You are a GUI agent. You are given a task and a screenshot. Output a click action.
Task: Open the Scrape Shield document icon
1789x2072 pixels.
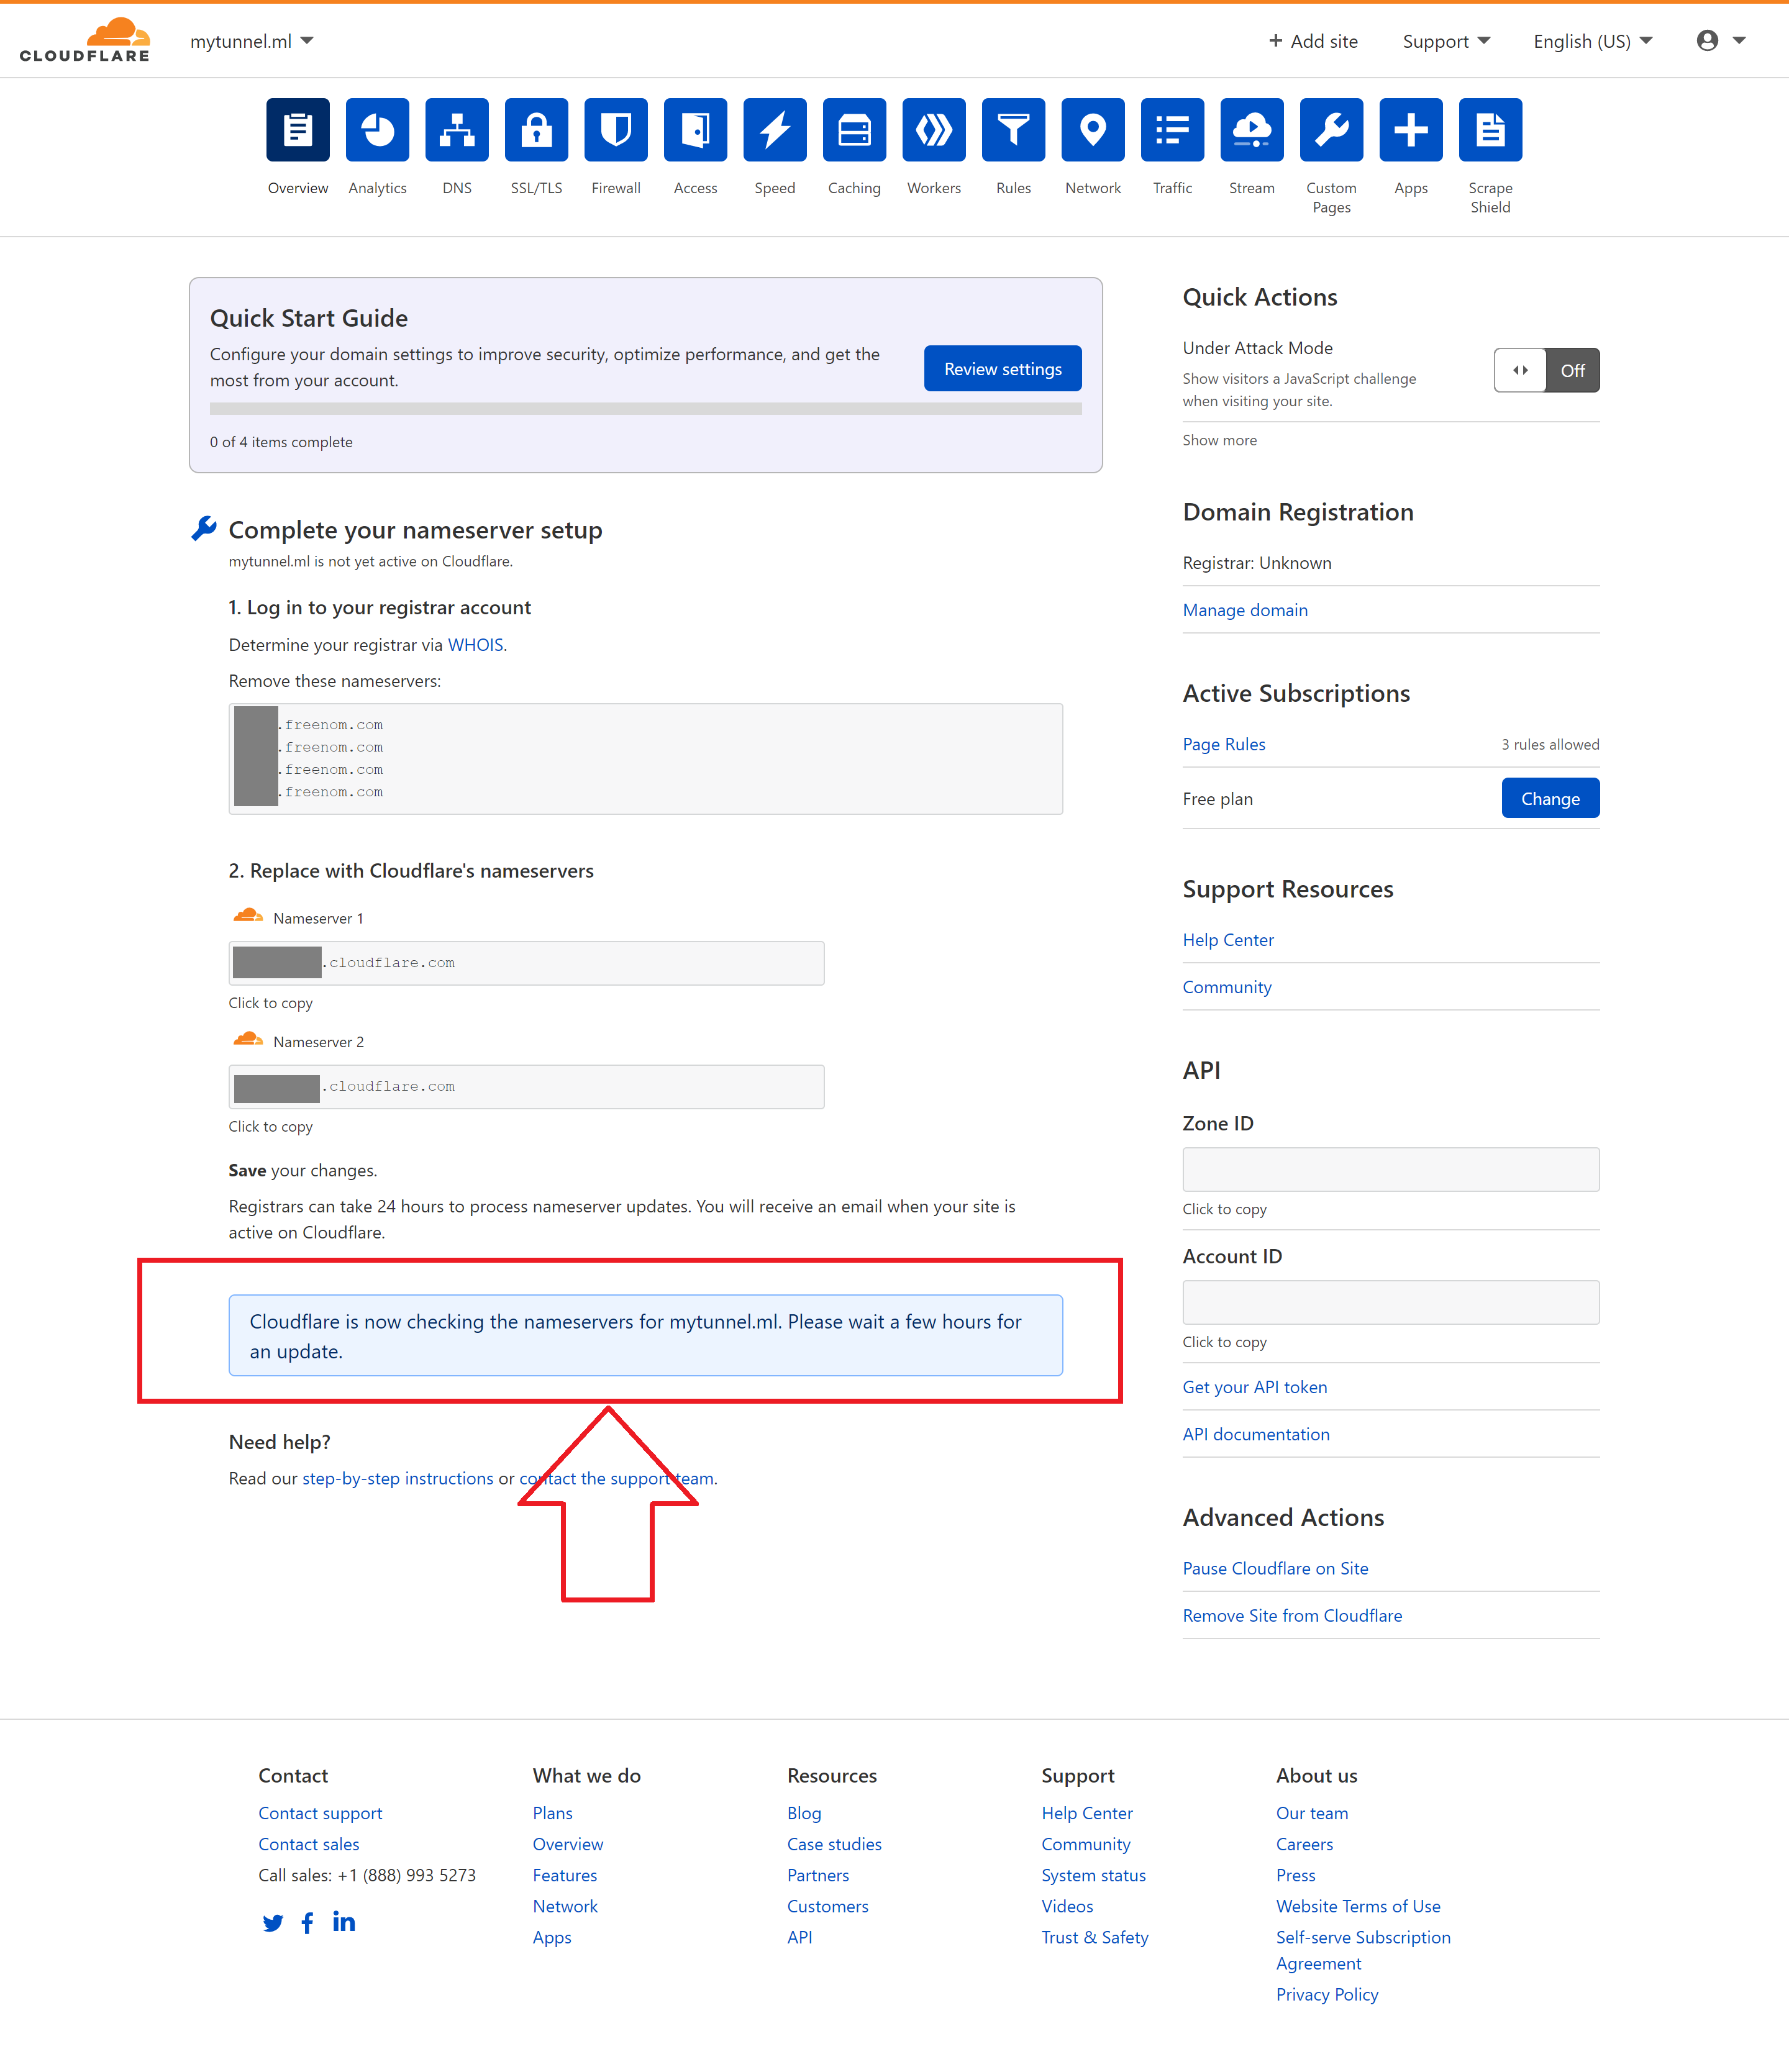pyautogui.click(x=1490, y=130)
